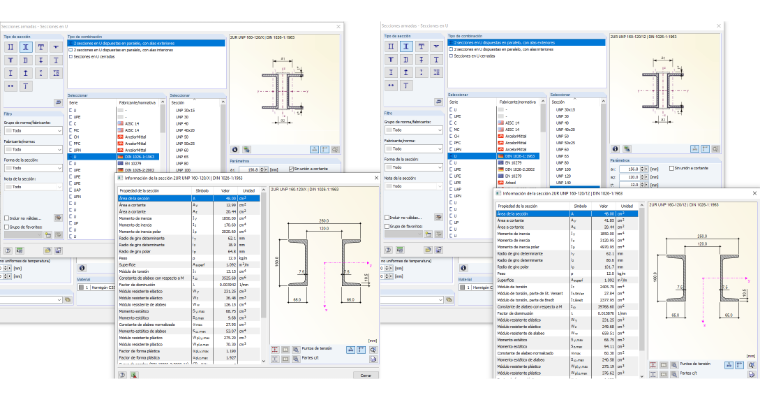This screenshot has width=760, height=400.
Task: Open 'Nota de la sección' dropdown in right dialog
Action: click(414, 186)
